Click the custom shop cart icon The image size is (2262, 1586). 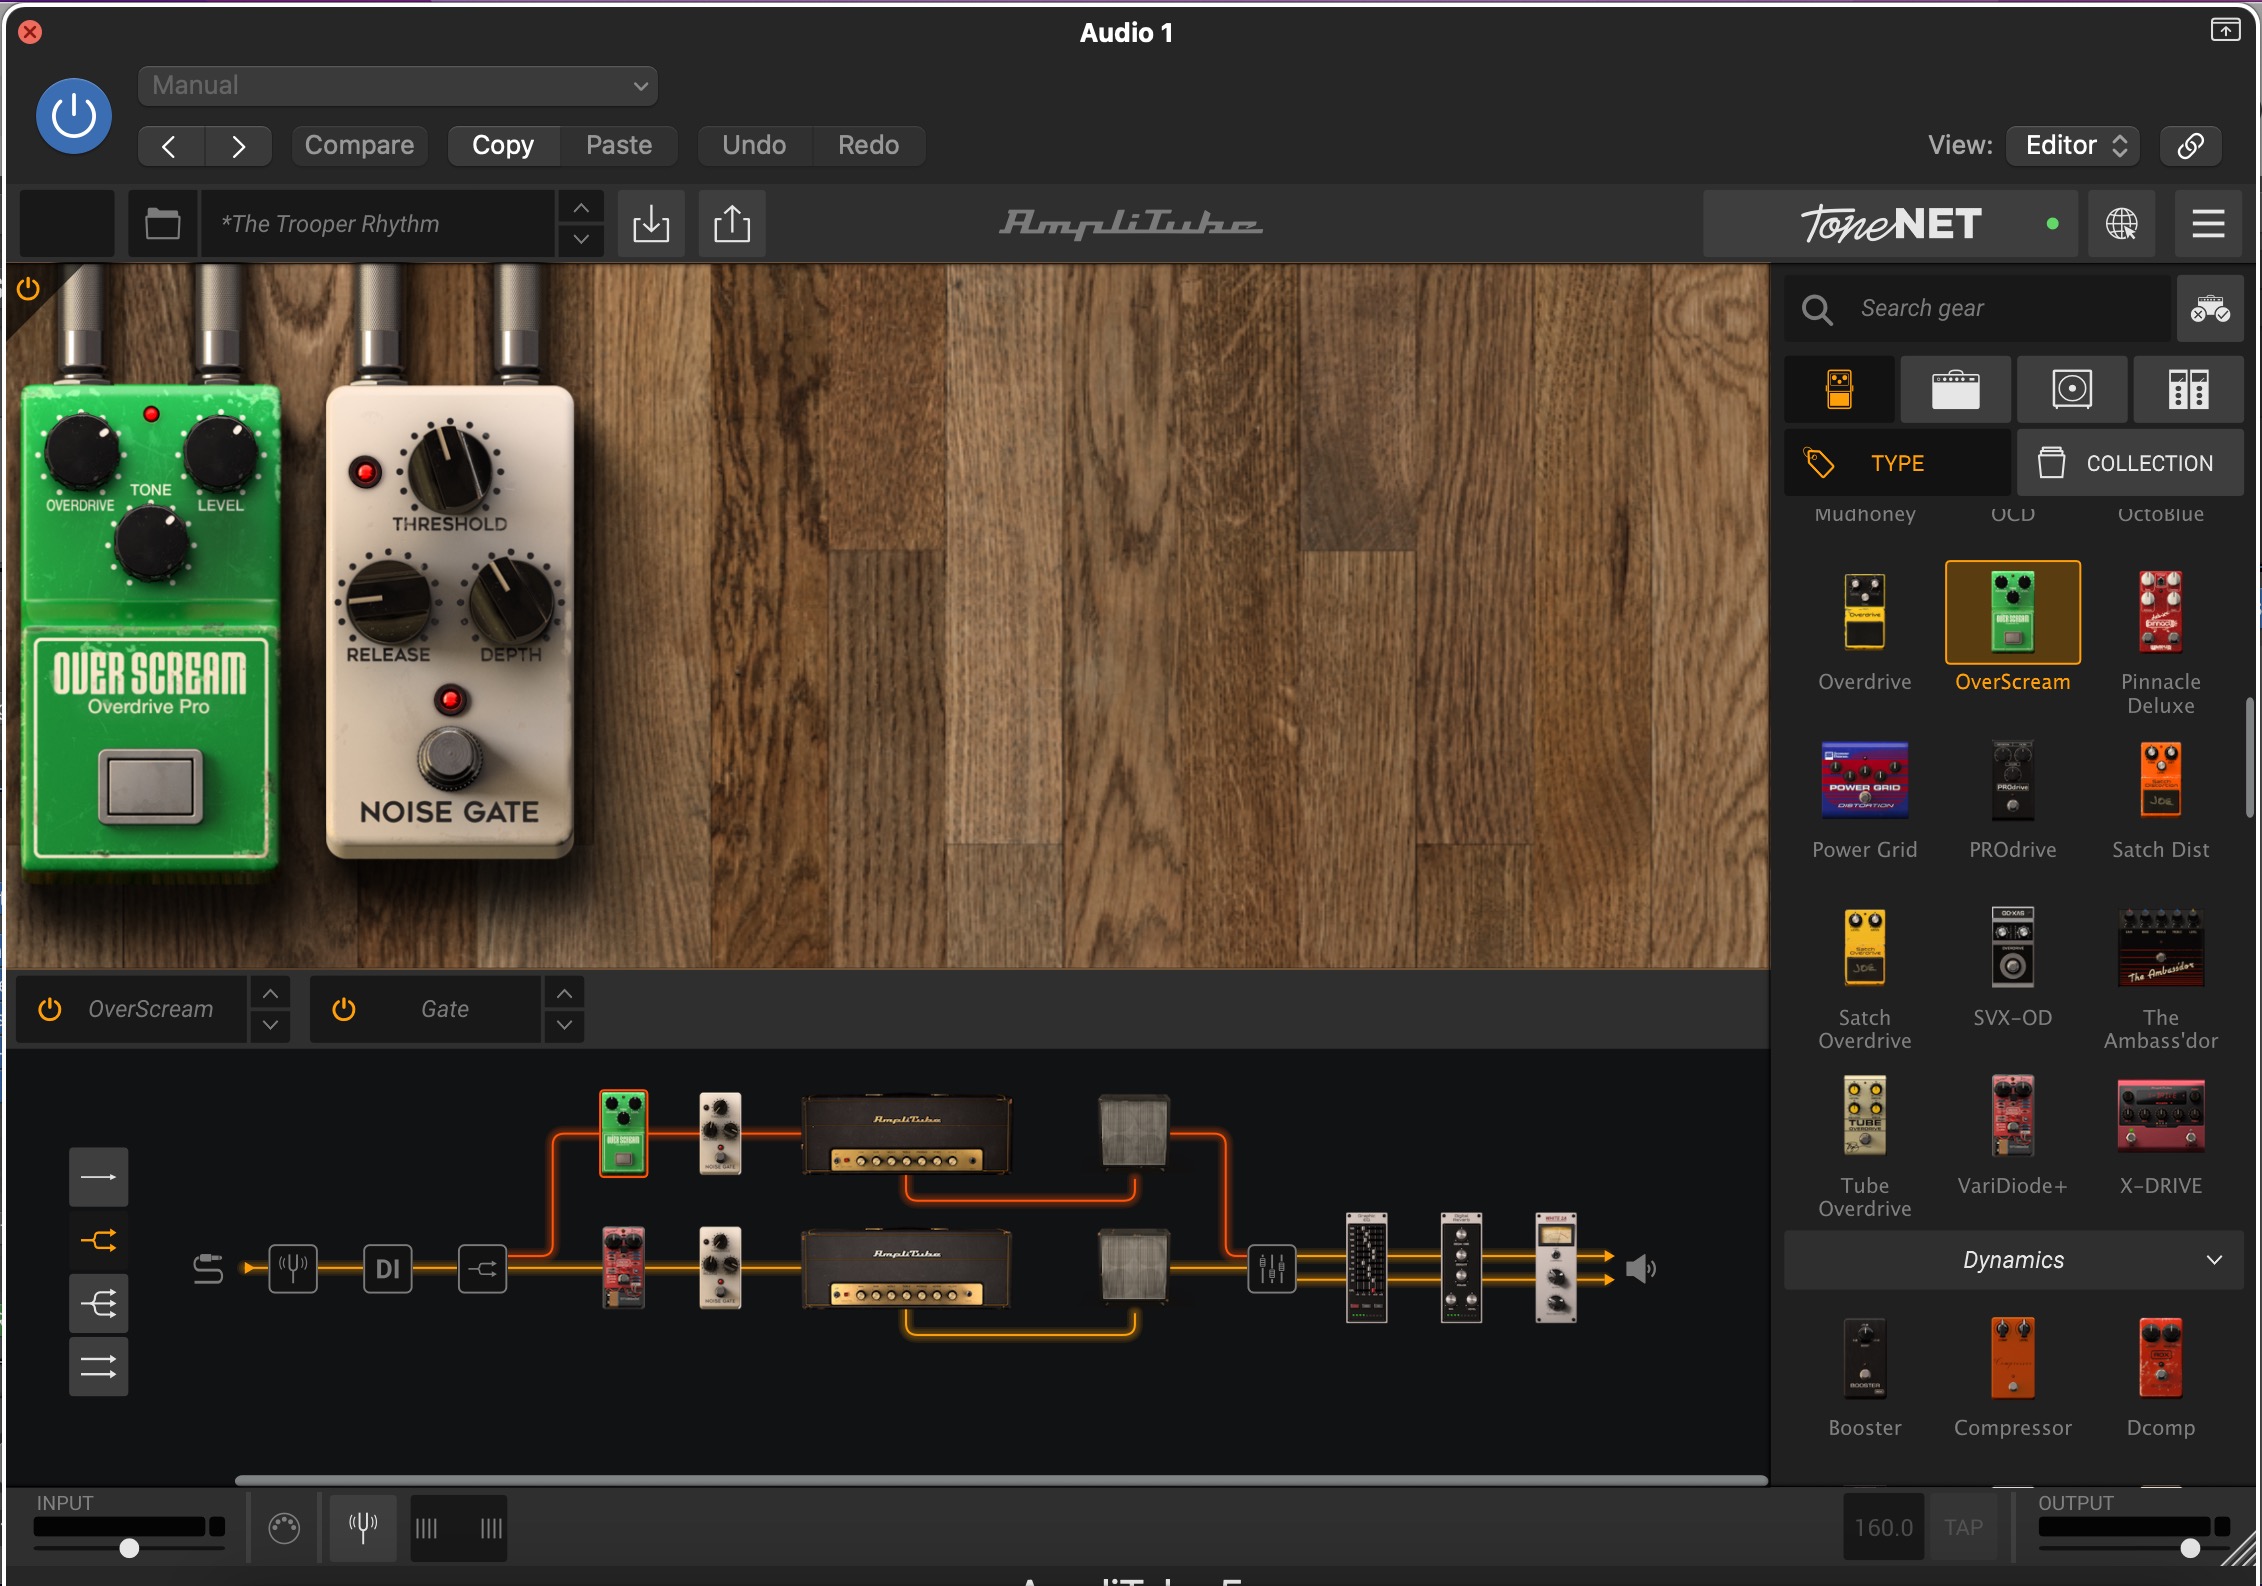click(2210, 309)
